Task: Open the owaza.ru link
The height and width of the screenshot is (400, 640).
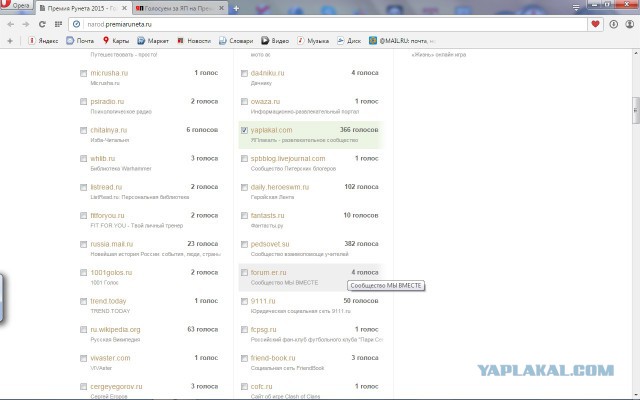Action: click(x=265, y=101)
